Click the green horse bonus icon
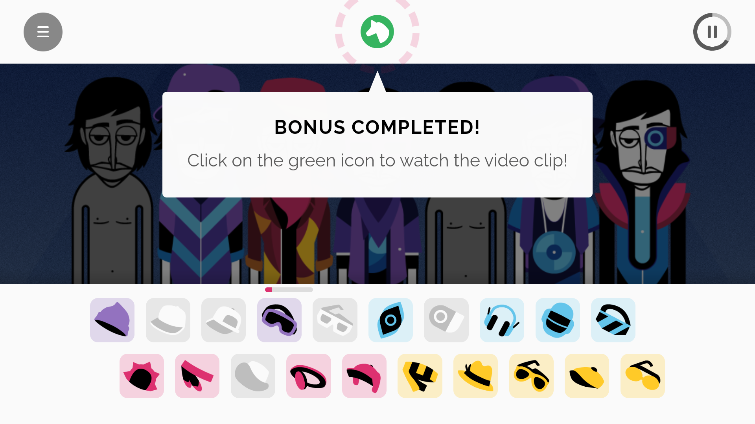 pyautogui.click(x=378, y=32)
